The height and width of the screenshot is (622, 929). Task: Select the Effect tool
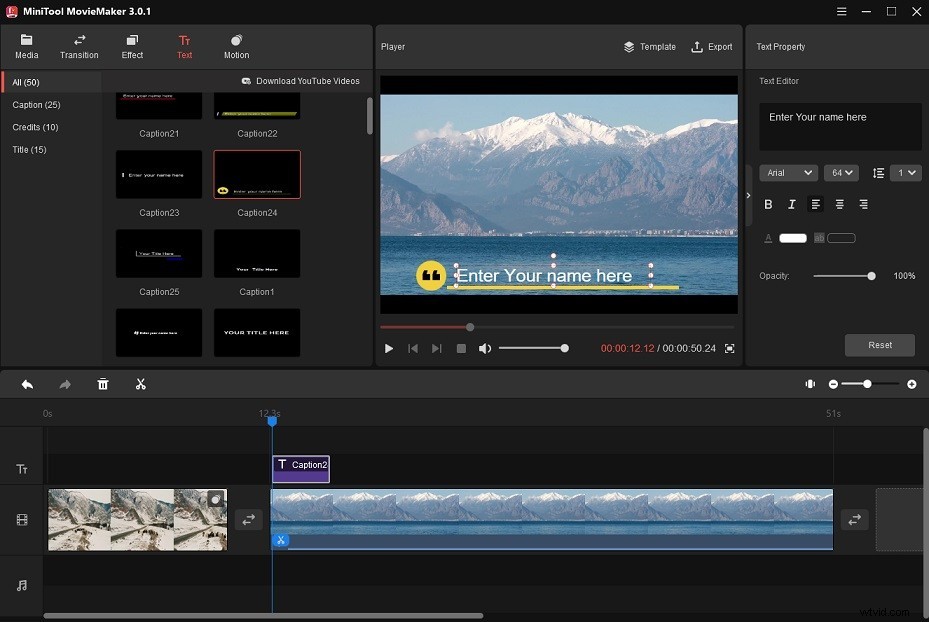pyautogui.click(x=132, y=45)
